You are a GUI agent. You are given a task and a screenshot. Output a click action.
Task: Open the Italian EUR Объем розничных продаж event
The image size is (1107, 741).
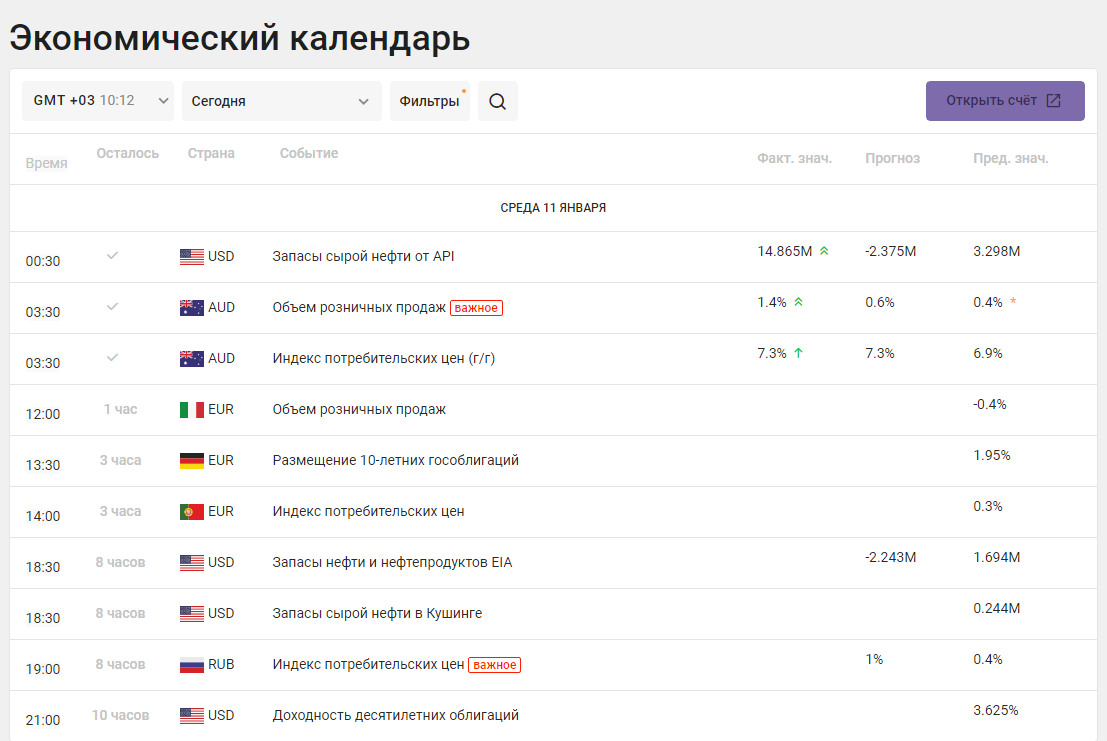click(x=359, y=409)
